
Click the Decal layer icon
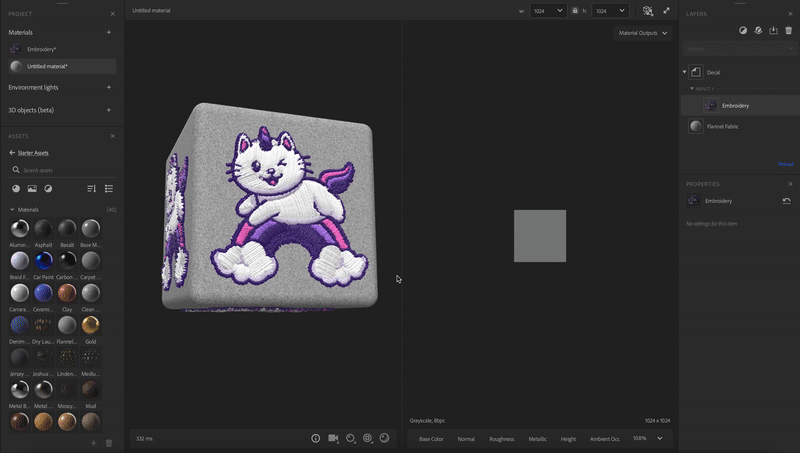click(x=696, y=72)
